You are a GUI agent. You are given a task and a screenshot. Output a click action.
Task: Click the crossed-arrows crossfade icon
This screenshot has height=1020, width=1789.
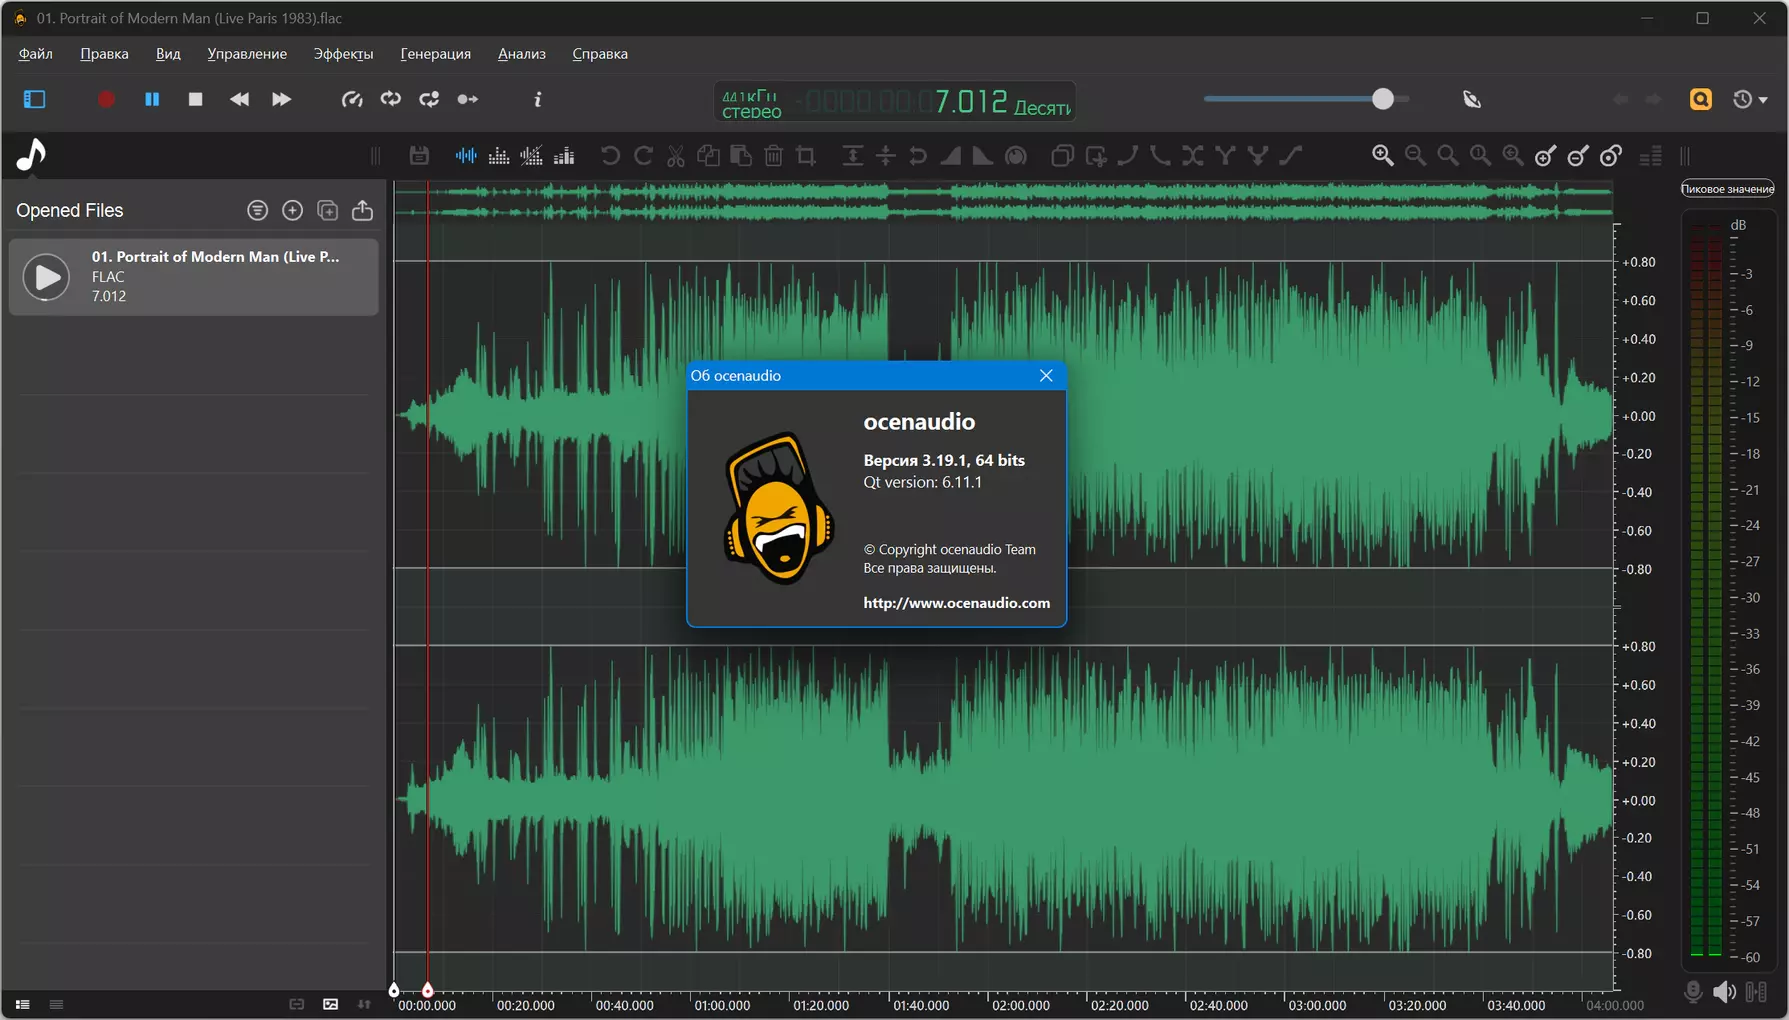[1193, 155]
